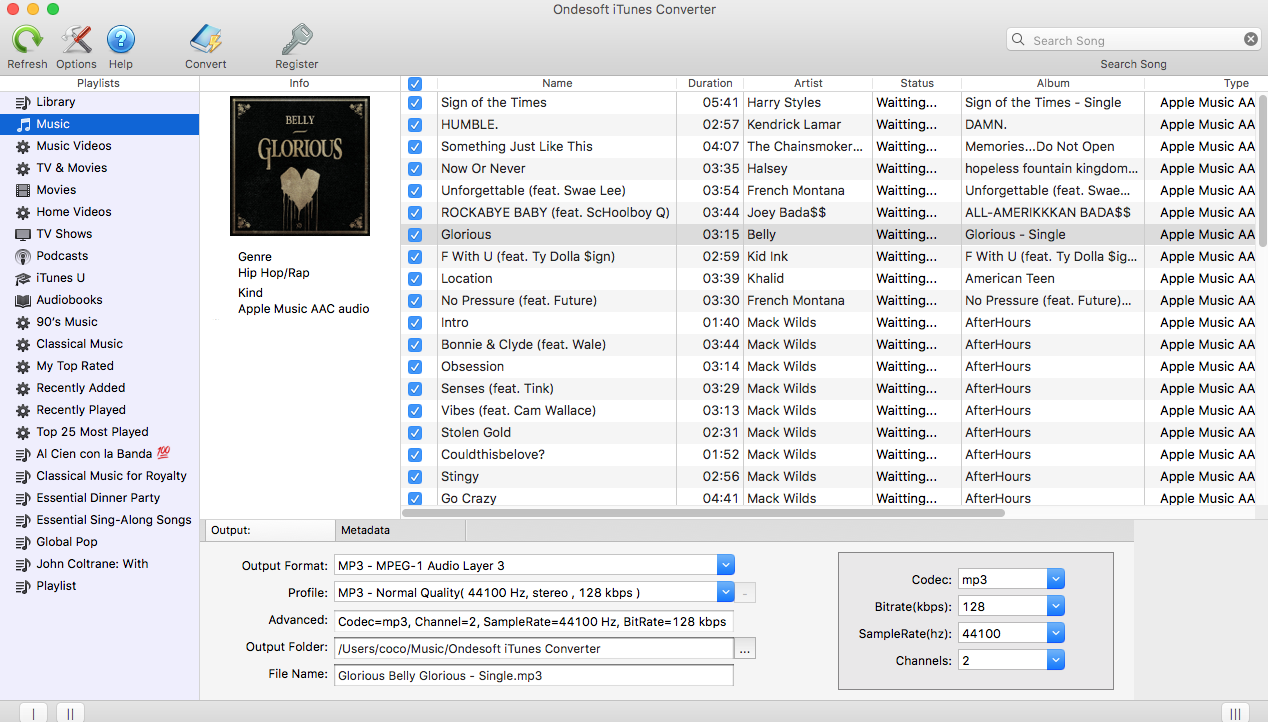1268x722 pixels.
Task: Switch to the Metadata tab
Action: [x=400, y=530]
